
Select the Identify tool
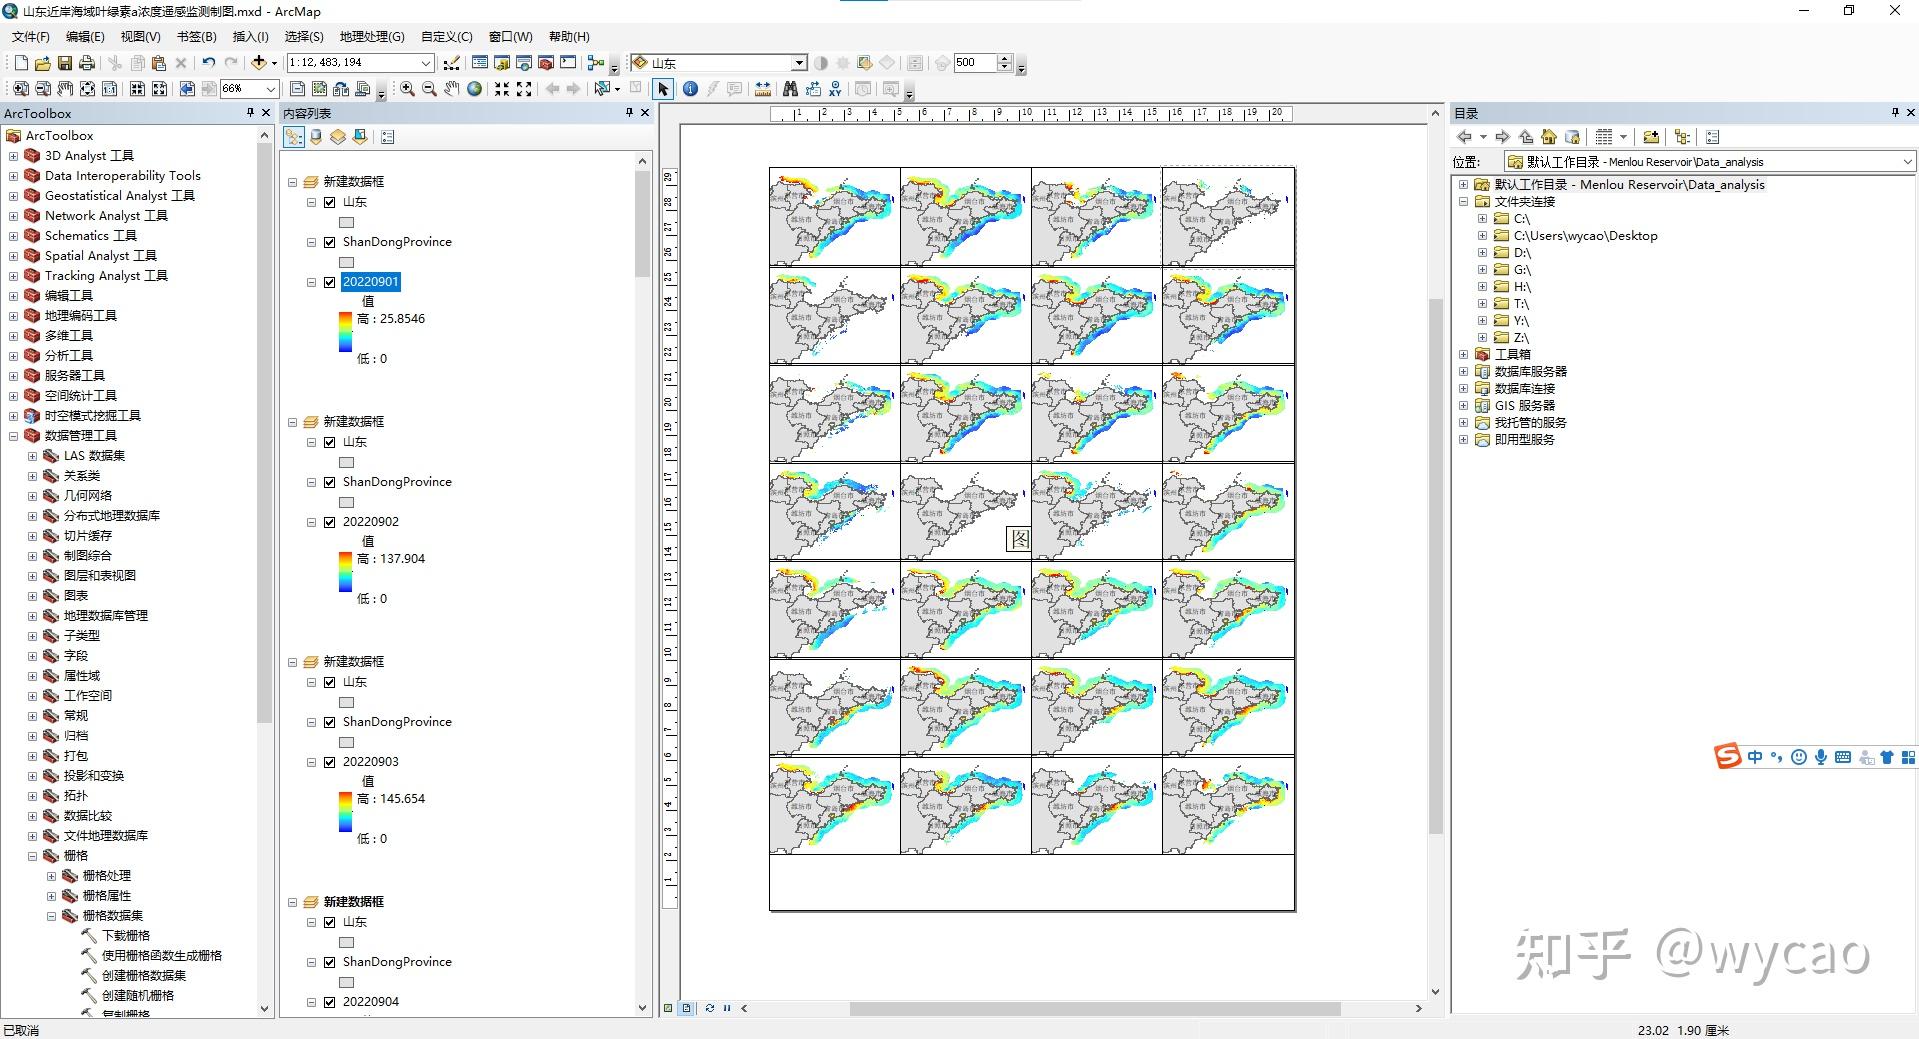coord(690,89)
